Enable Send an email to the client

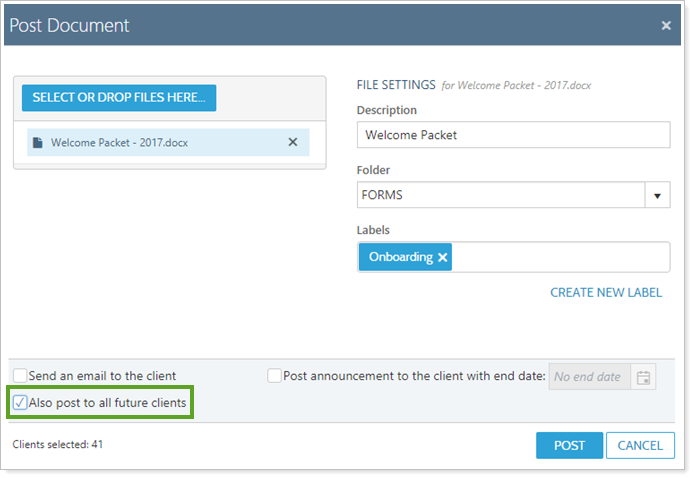(21, 376)
